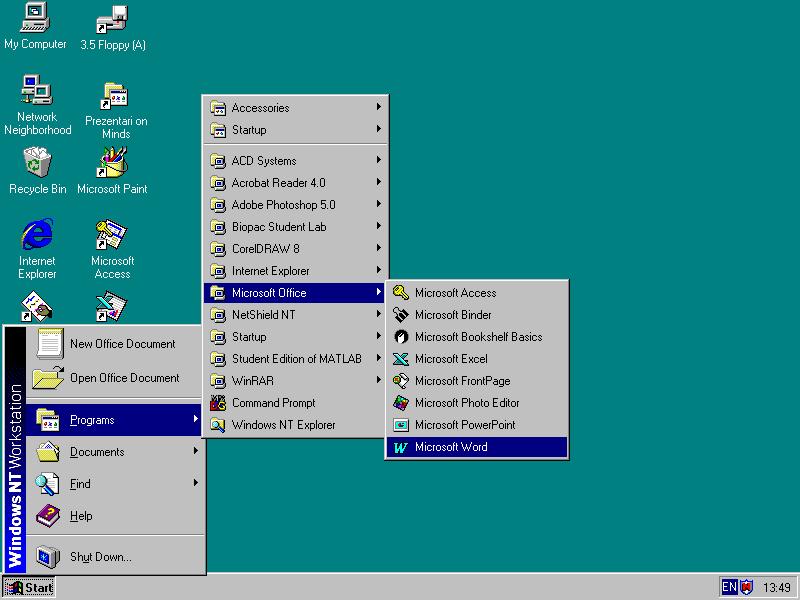This screenshot has width=800, height=600.
Task: Choose Shut Down... from Start menu
Action: coord(115,557)
